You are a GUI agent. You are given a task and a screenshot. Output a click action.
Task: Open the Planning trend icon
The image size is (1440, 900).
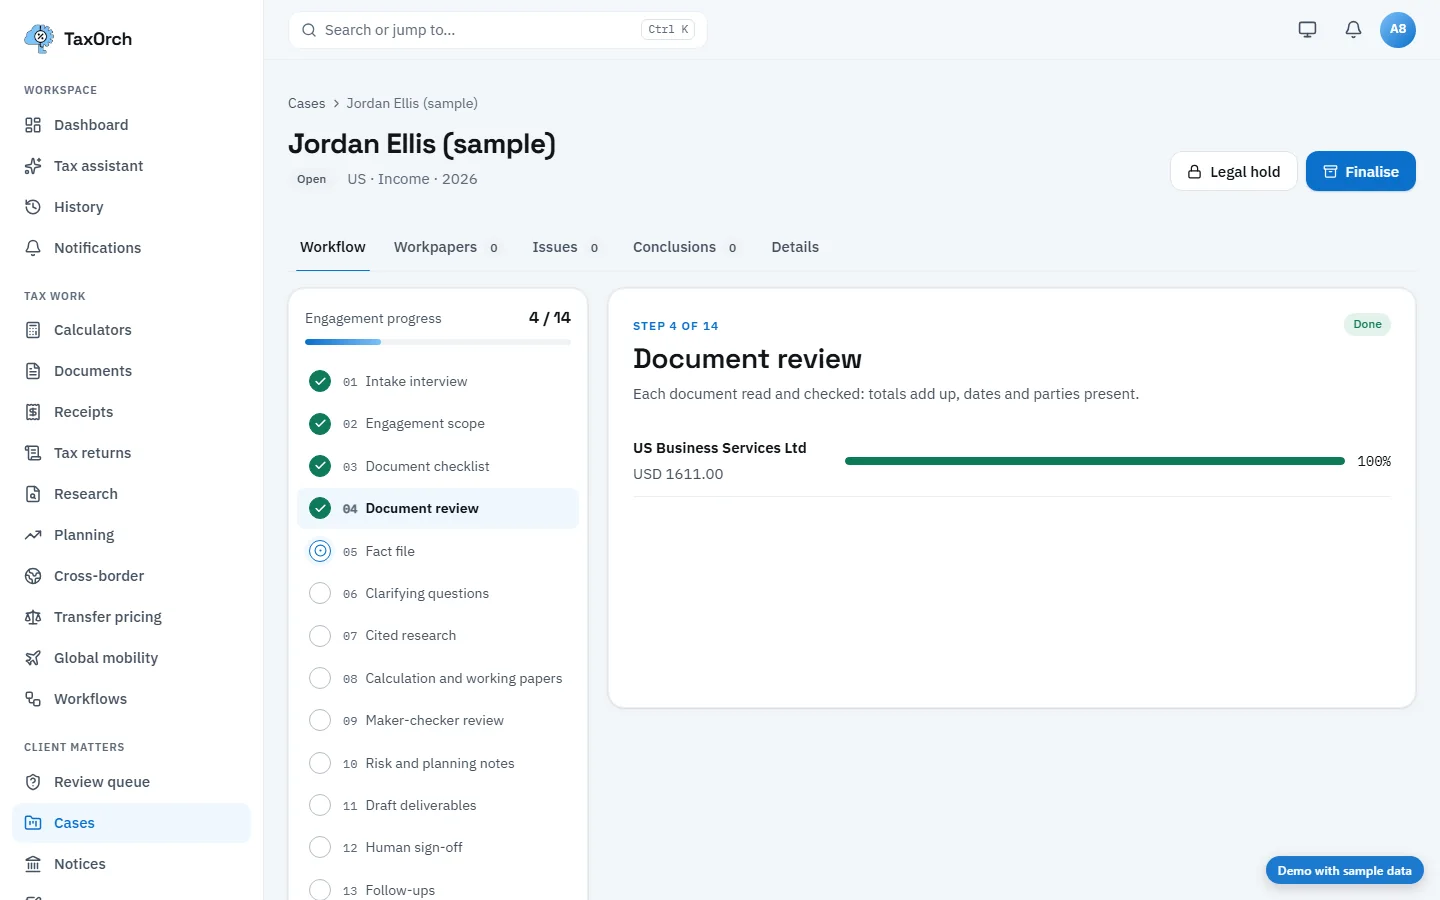click(33, 535)
